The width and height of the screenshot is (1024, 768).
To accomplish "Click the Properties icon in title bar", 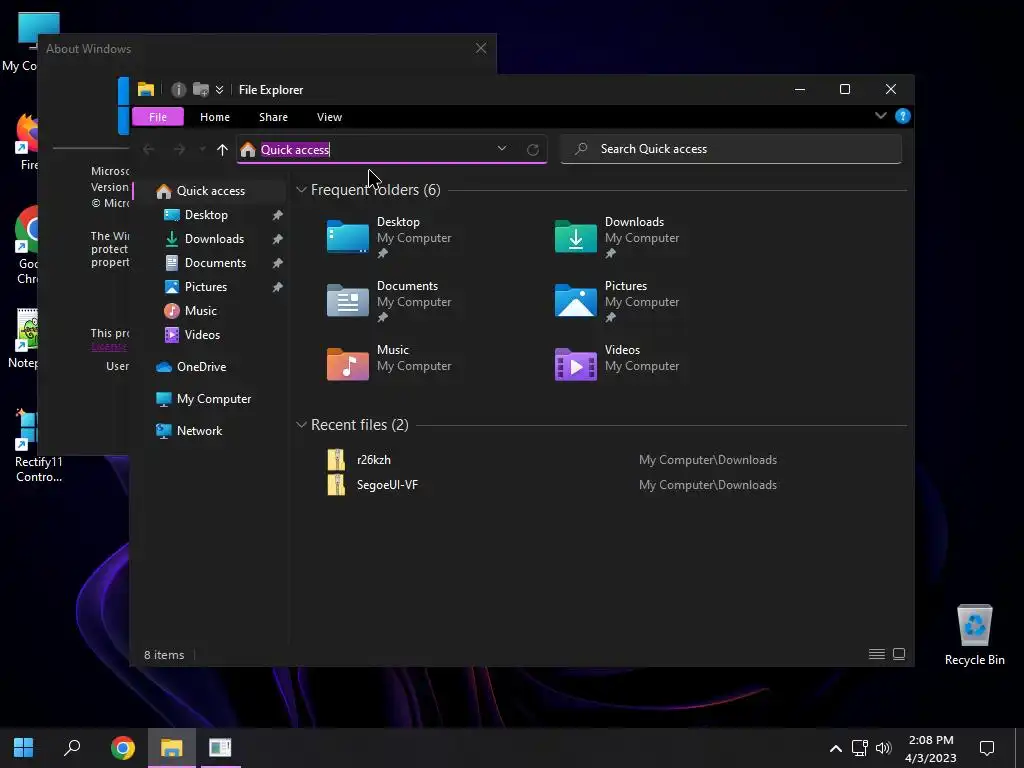I will 178,89.
